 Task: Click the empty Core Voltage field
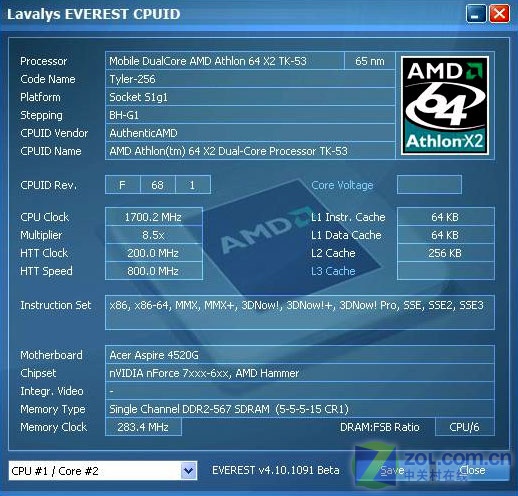(429, 184)
